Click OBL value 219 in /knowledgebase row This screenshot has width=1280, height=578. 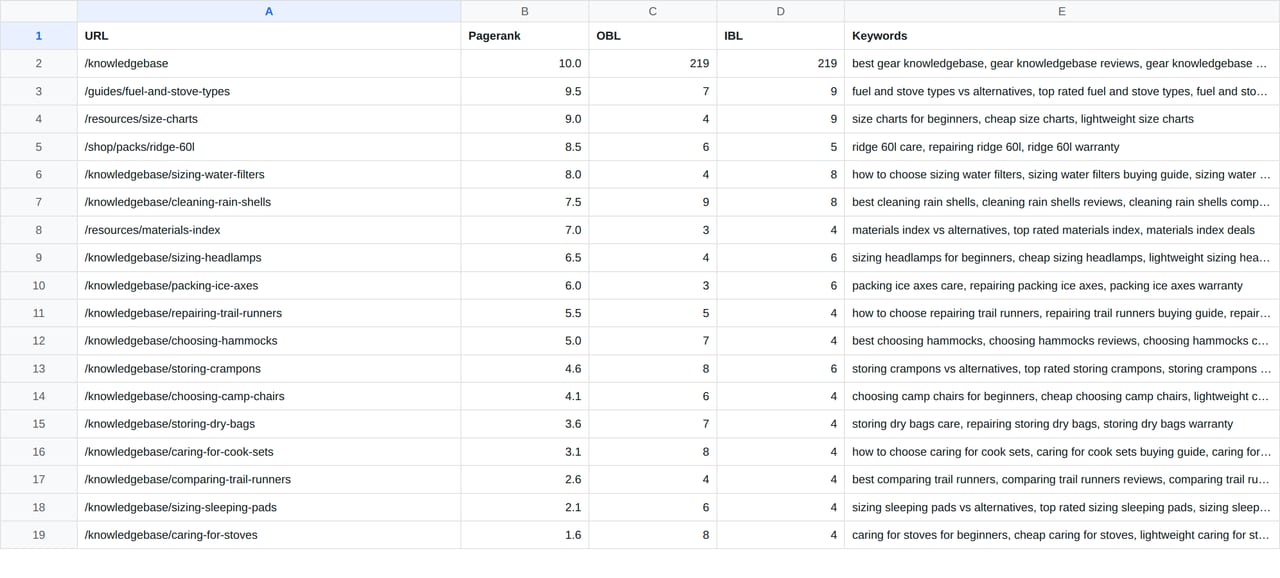[x=653, y=63]
